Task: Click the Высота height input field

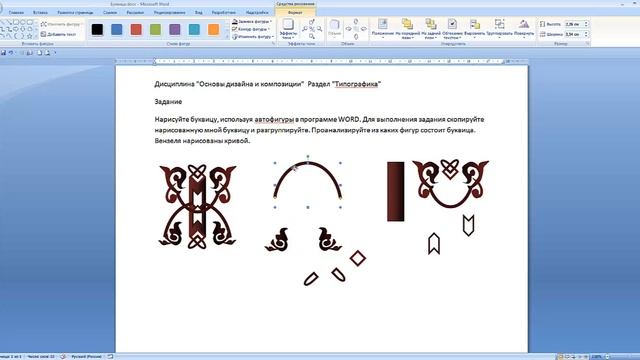Action: (573, 24)
